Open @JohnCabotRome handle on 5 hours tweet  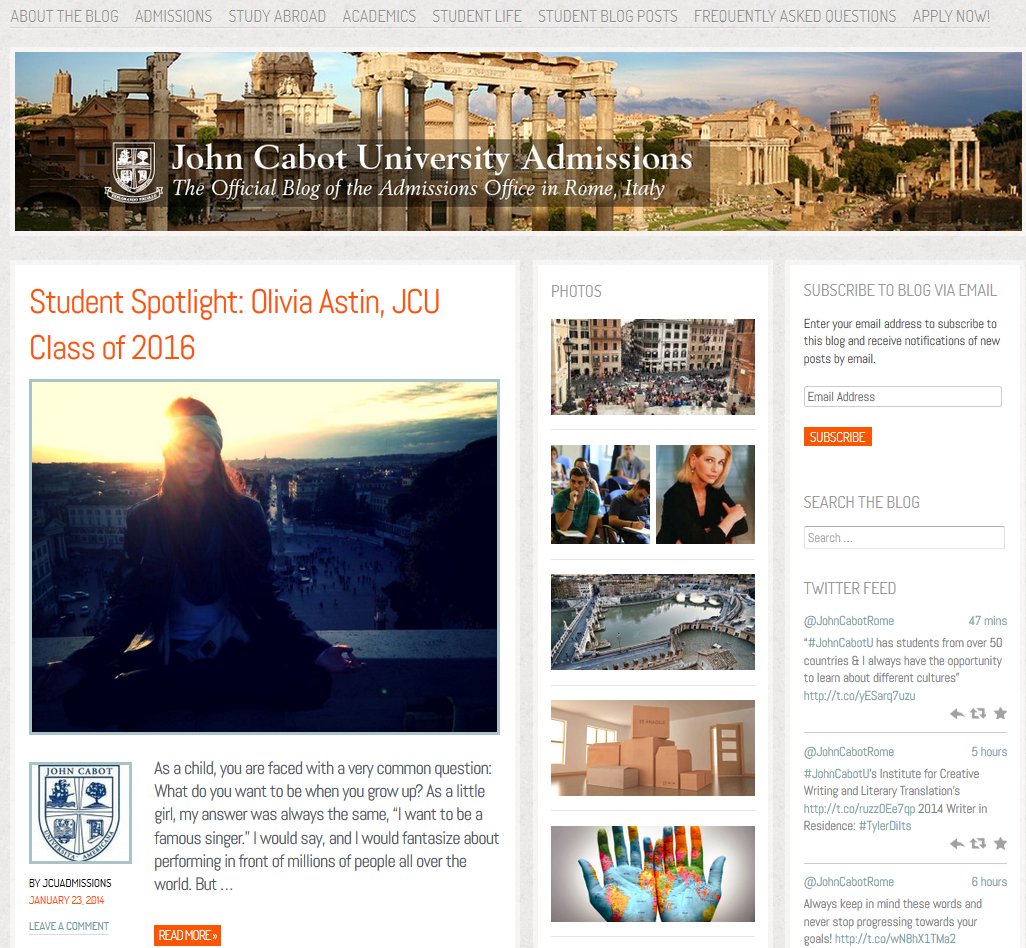(x=849, y=752)
